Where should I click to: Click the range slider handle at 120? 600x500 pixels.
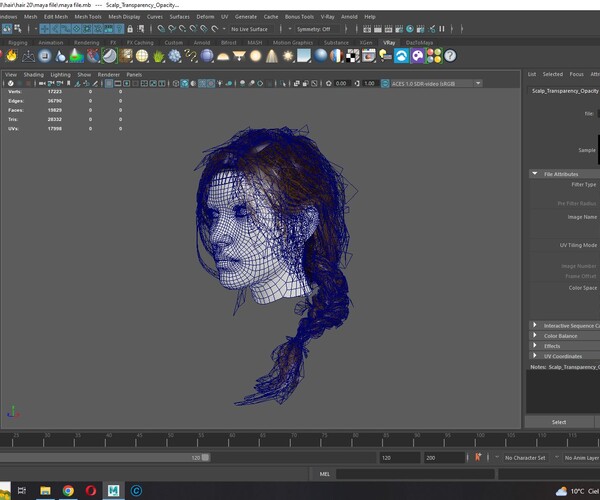[205, 457]
